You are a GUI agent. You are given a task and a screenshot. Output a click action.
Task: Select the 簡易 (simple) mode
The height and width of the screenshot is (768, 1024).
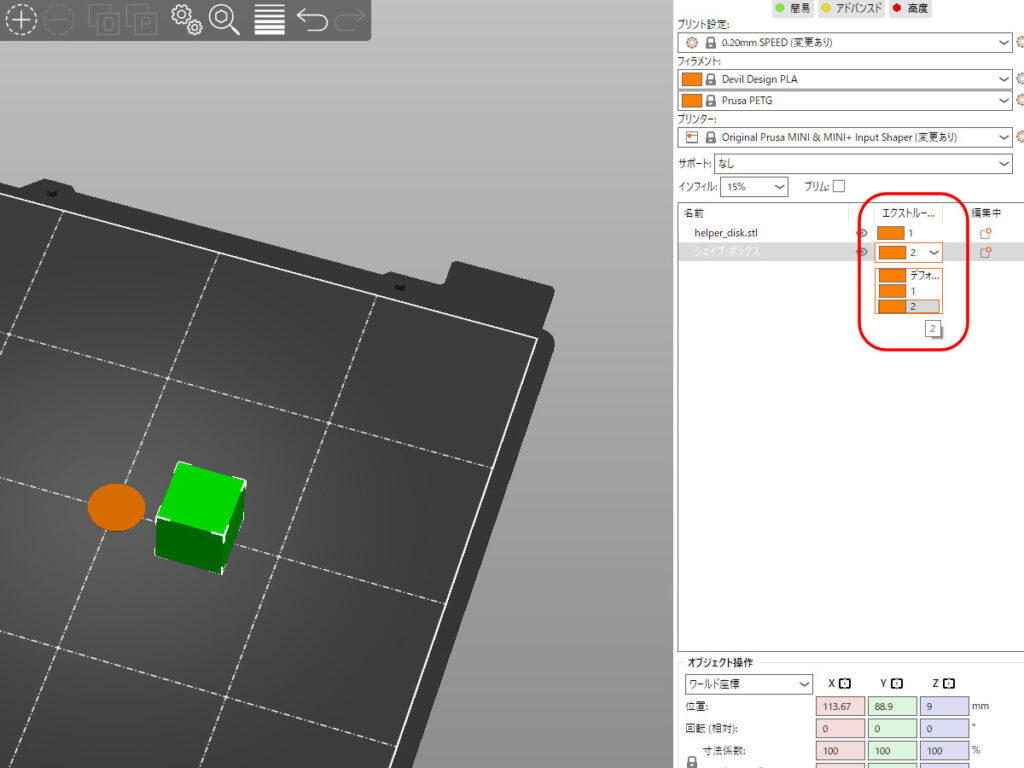point(792,8)
